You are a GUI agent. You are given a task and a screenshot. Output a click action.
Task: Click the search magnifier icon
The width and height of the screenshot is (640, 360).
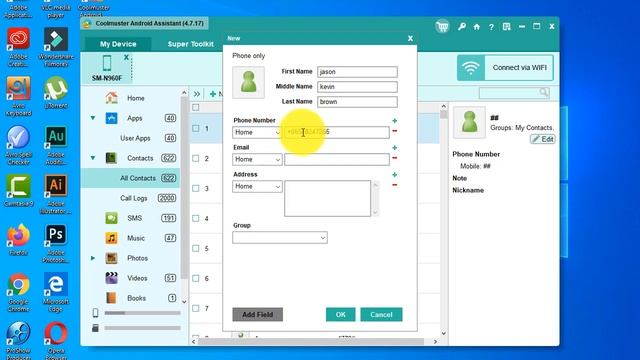(x=544, y=92)
